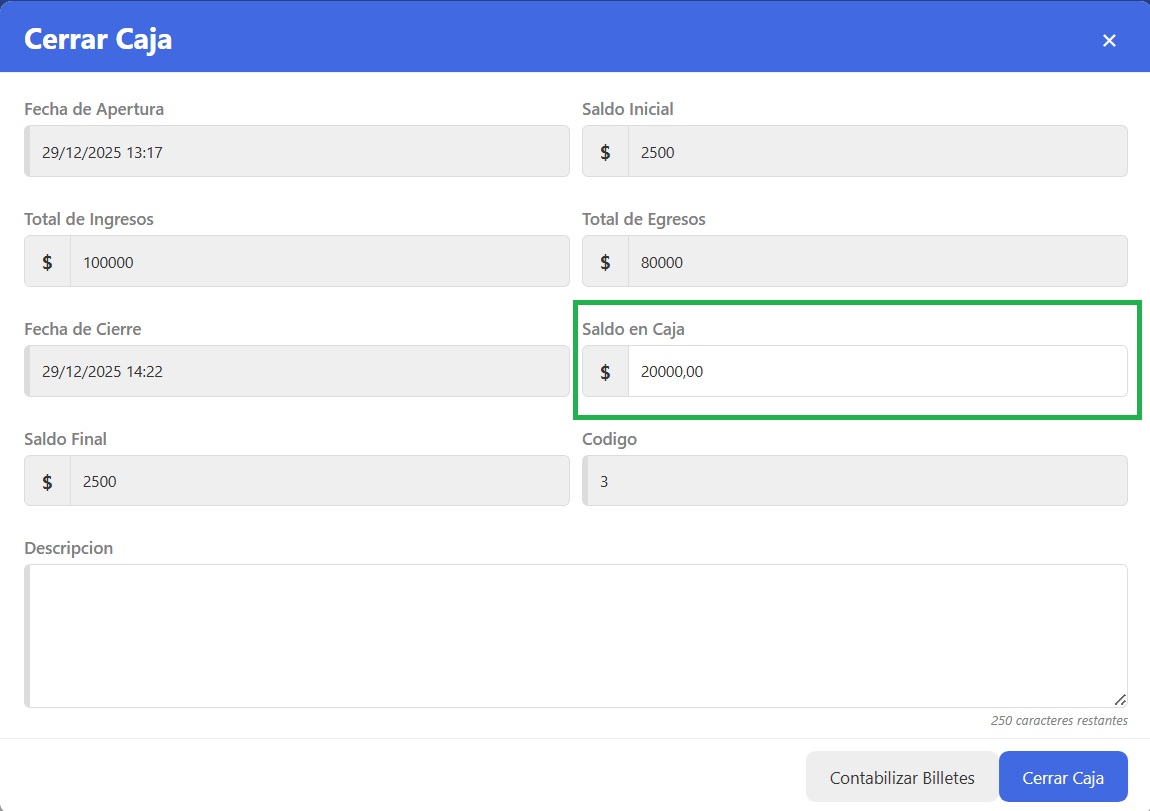Viewport: 1150px width, 811px height.
Task: Select the Fecha de Cierre date field
Action: click(x=297, y=372)
